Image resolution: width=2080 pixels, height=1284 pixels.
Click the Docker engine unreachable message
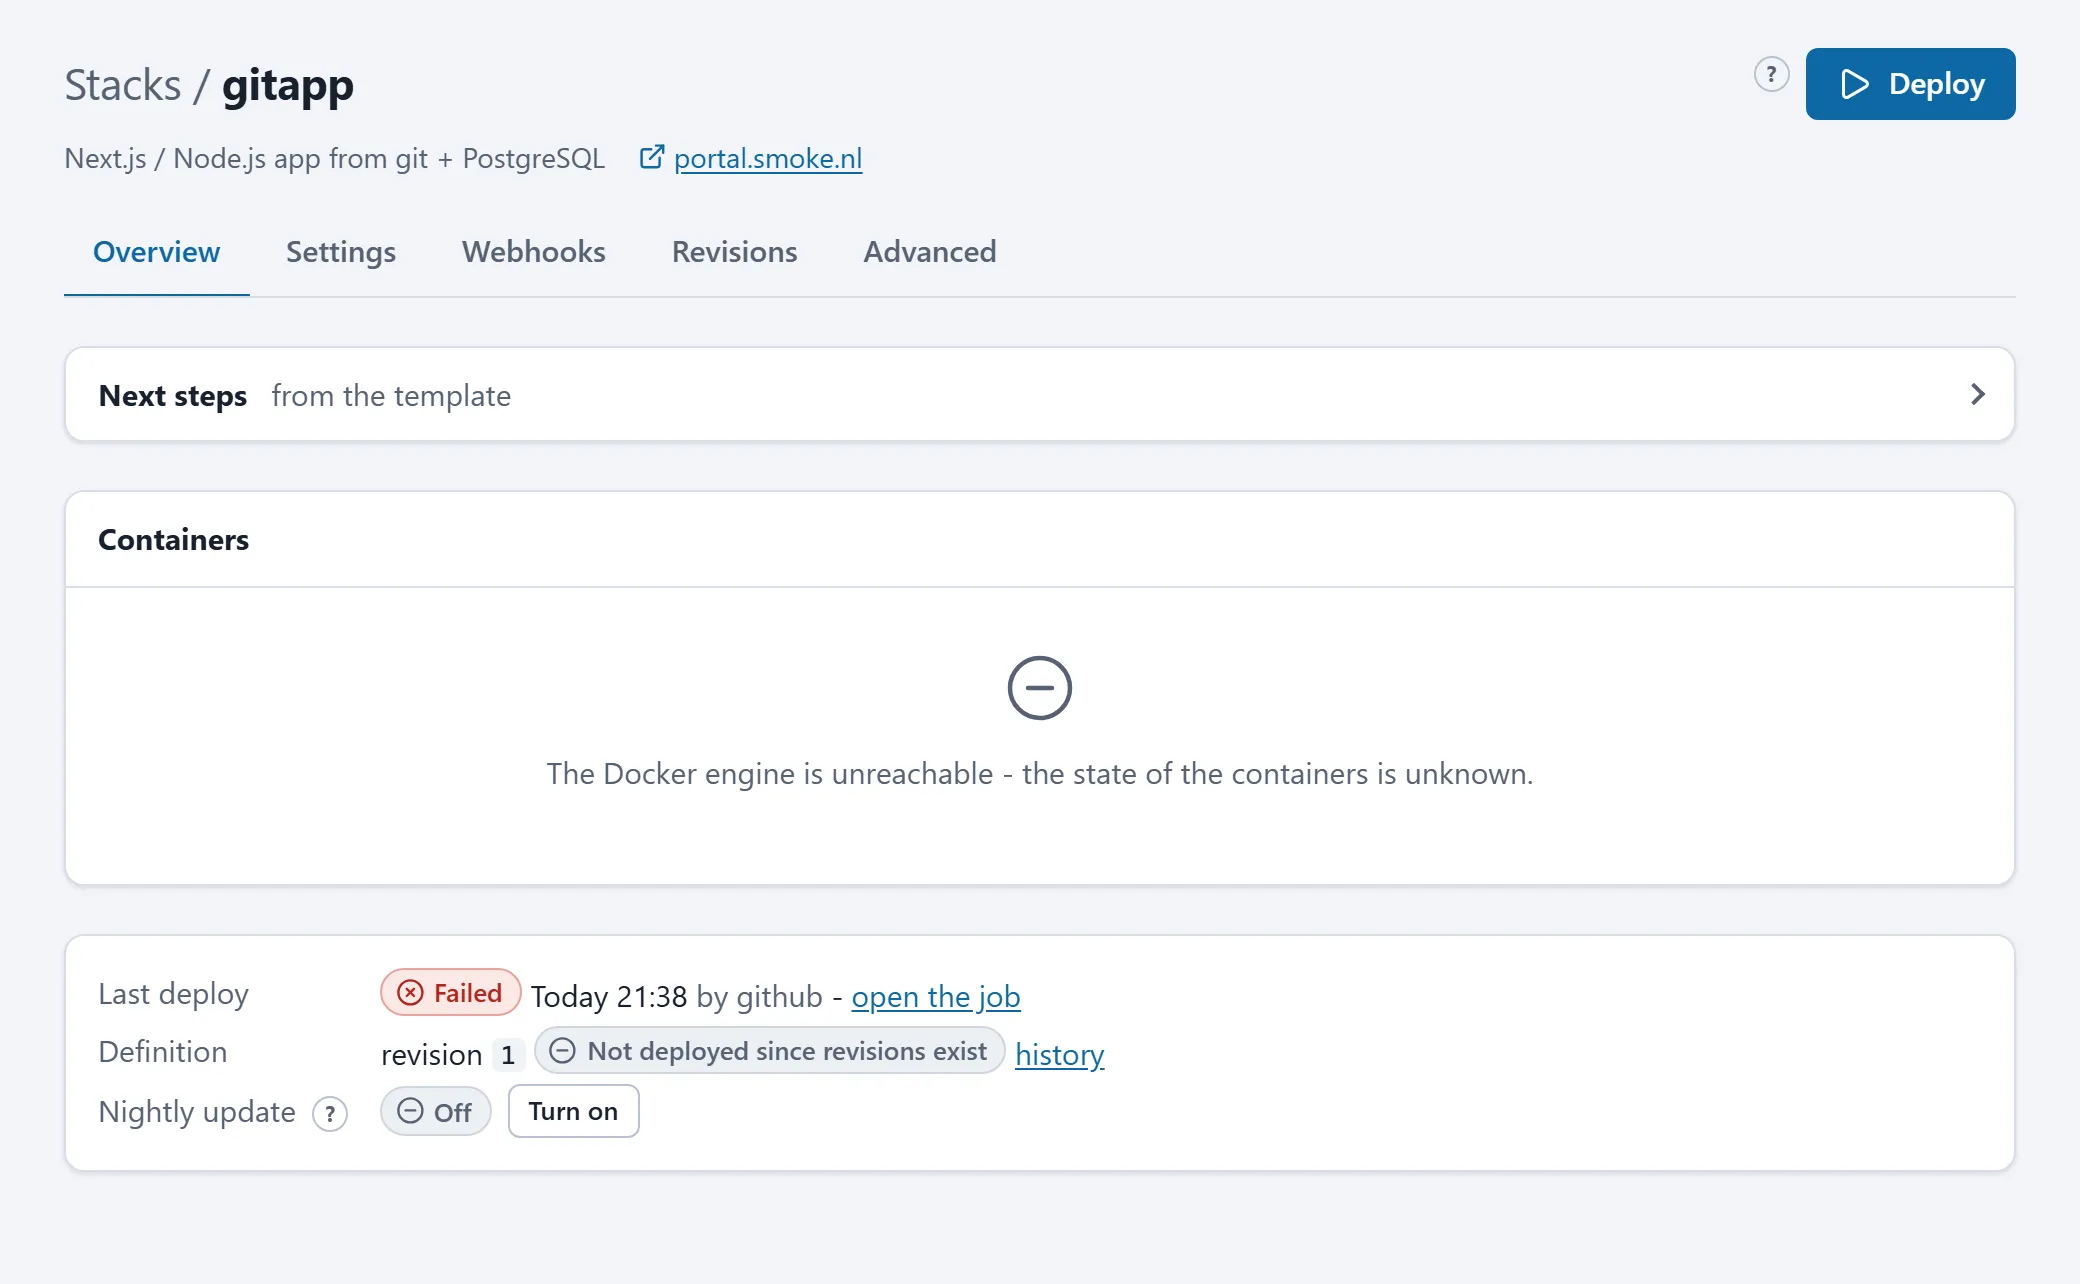click(x=1039, y=773)
